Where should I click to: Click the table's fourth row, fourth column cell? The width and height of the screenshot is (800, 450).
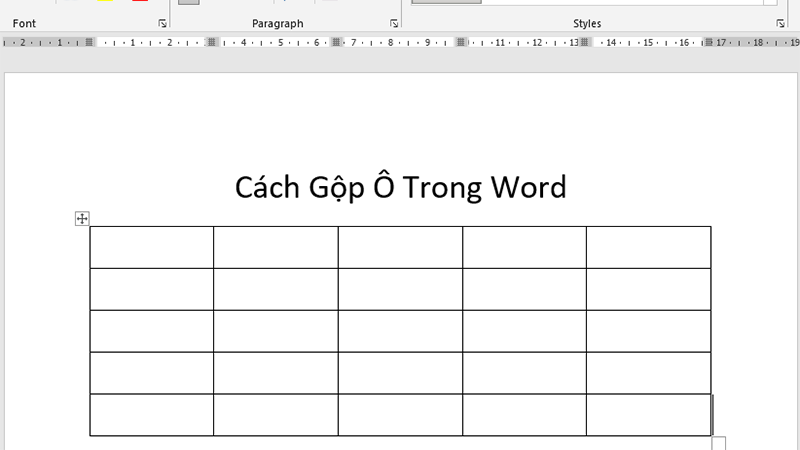(524, 373)
